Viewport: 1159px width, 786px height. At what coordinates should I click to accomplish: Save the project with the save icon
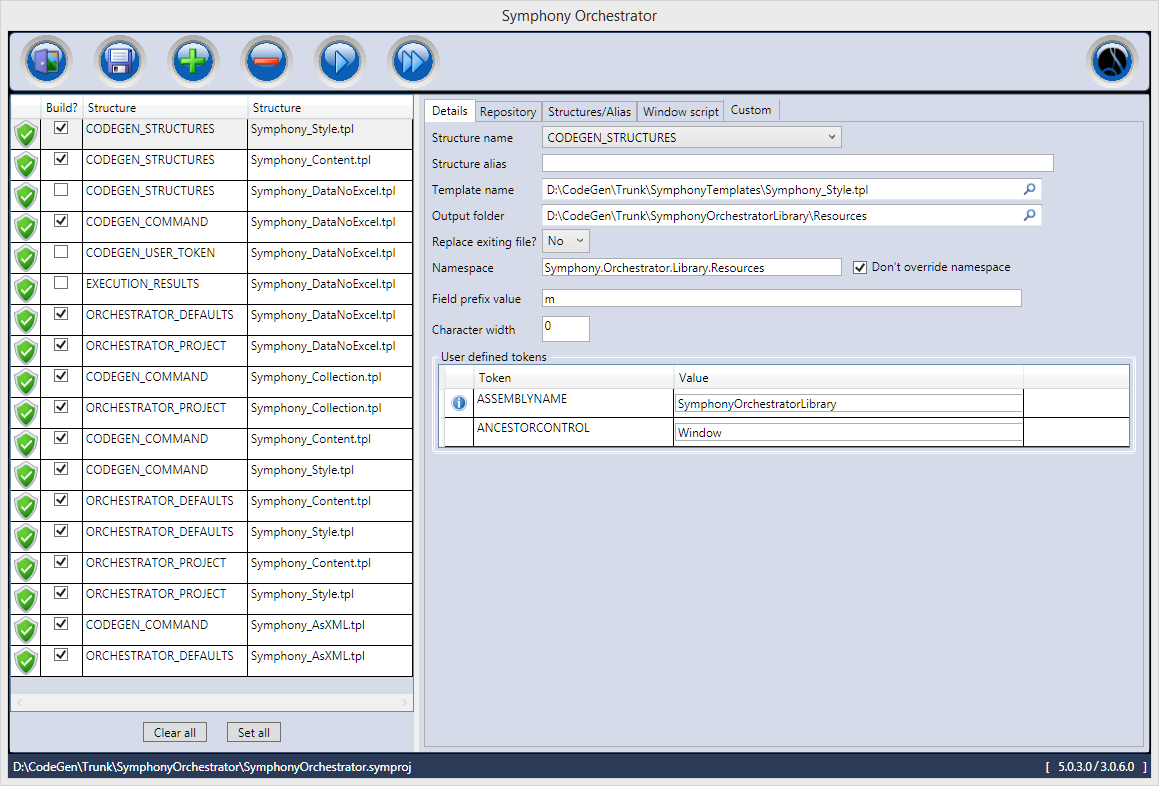coord(119,60)
